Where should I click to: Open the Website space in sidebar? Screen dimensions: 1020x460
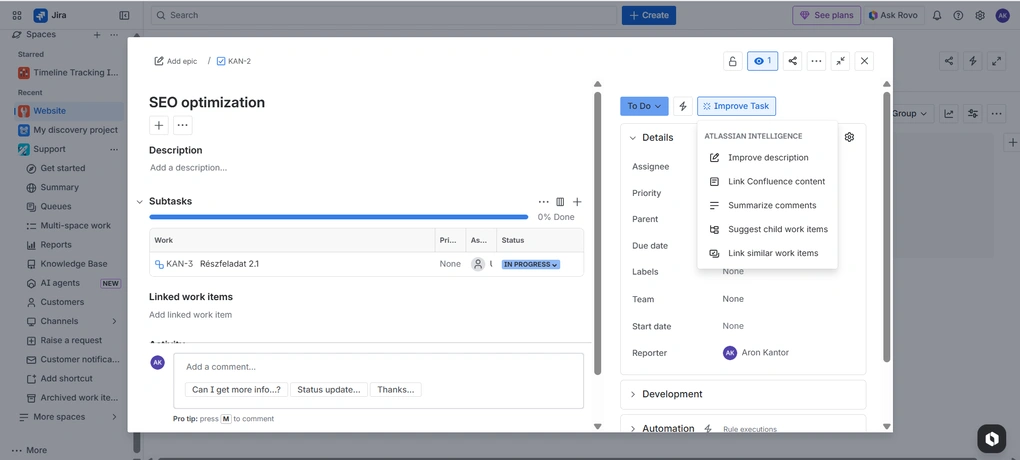[69, 111]
